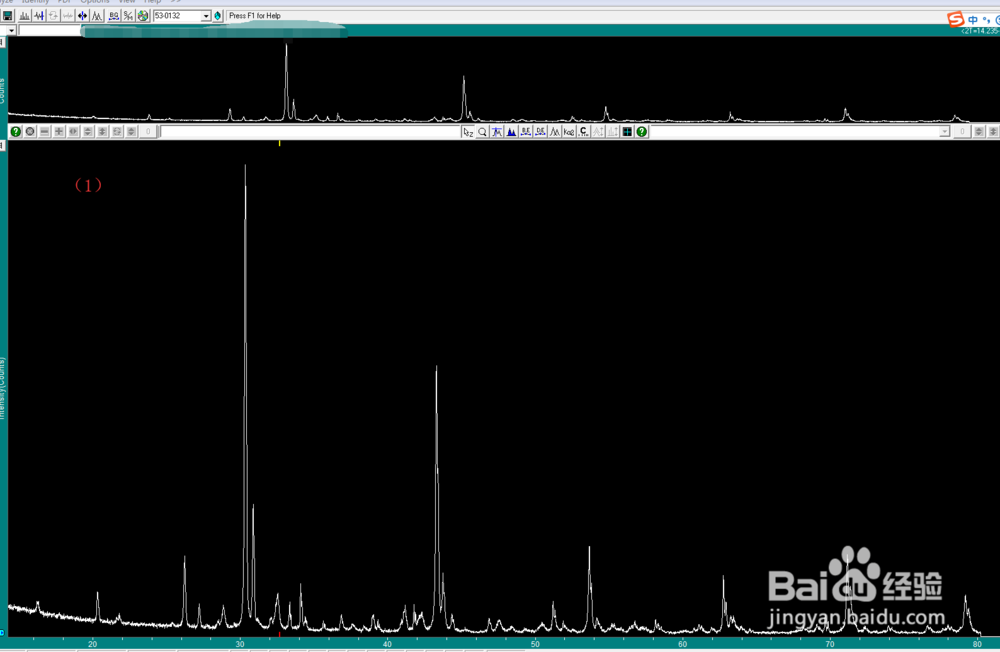This screenshot has height=652, width=1000.
Task: Click the minus button in the zoom toolbar
Action: tap(45, 131)
